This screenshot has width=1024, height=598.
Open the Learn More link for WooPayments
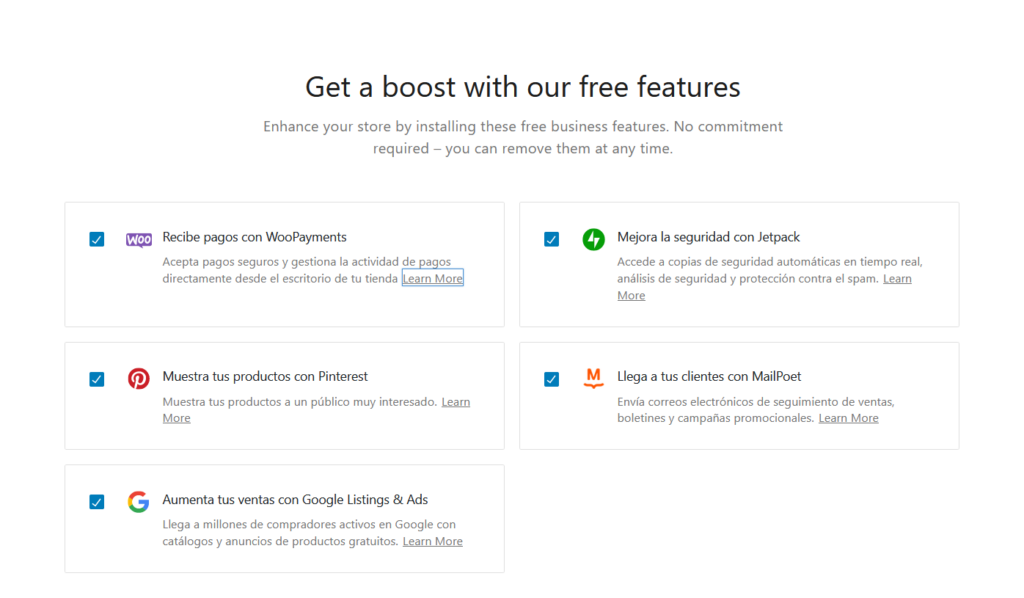tap(432, 278)
